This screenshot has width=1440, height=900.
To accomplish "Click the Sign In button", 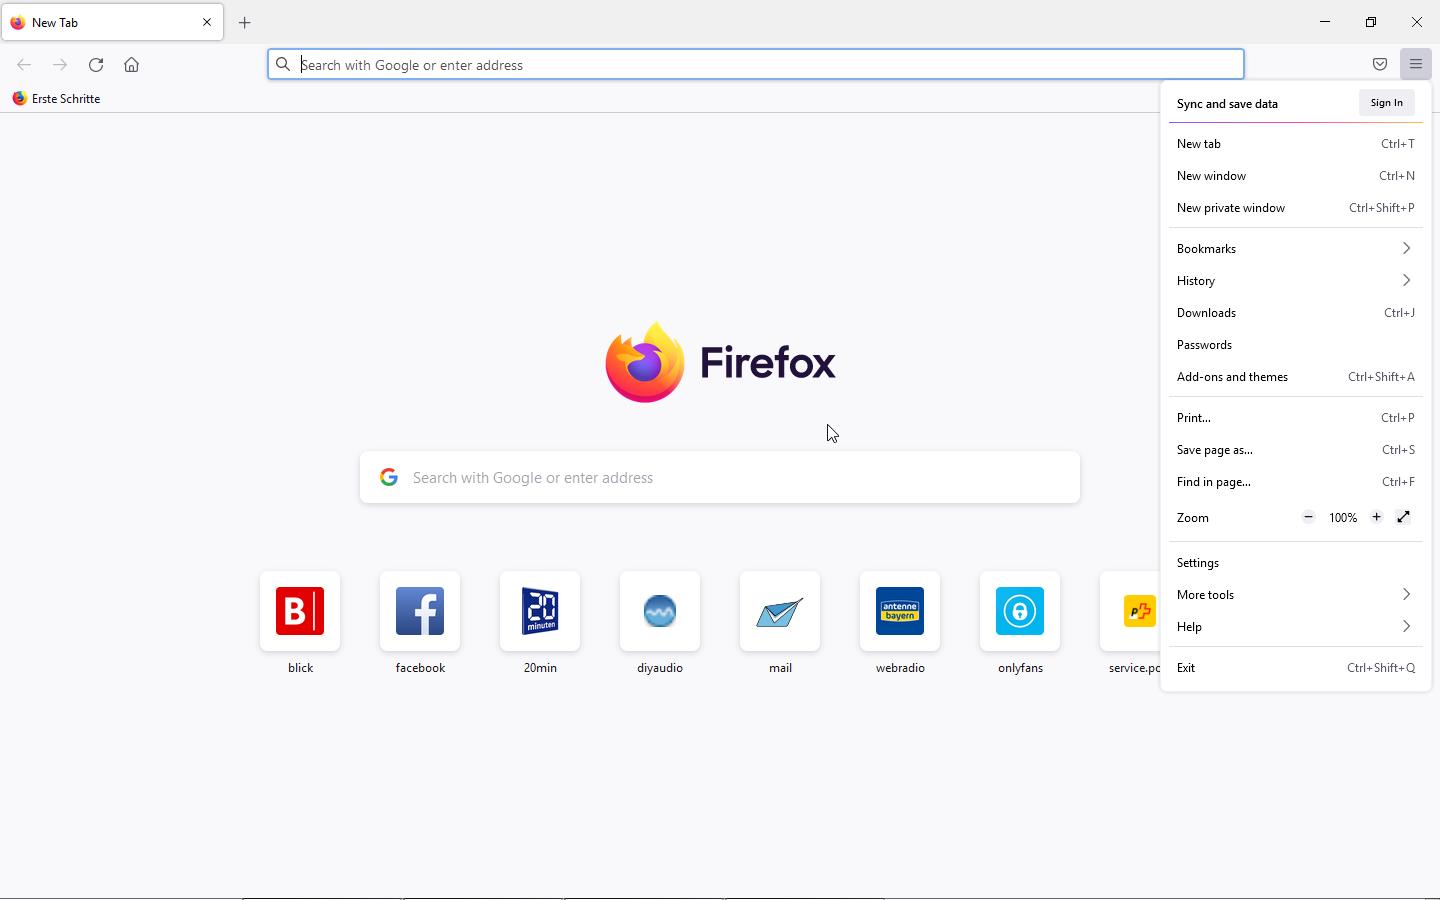I will click(x=1386, y=103).
